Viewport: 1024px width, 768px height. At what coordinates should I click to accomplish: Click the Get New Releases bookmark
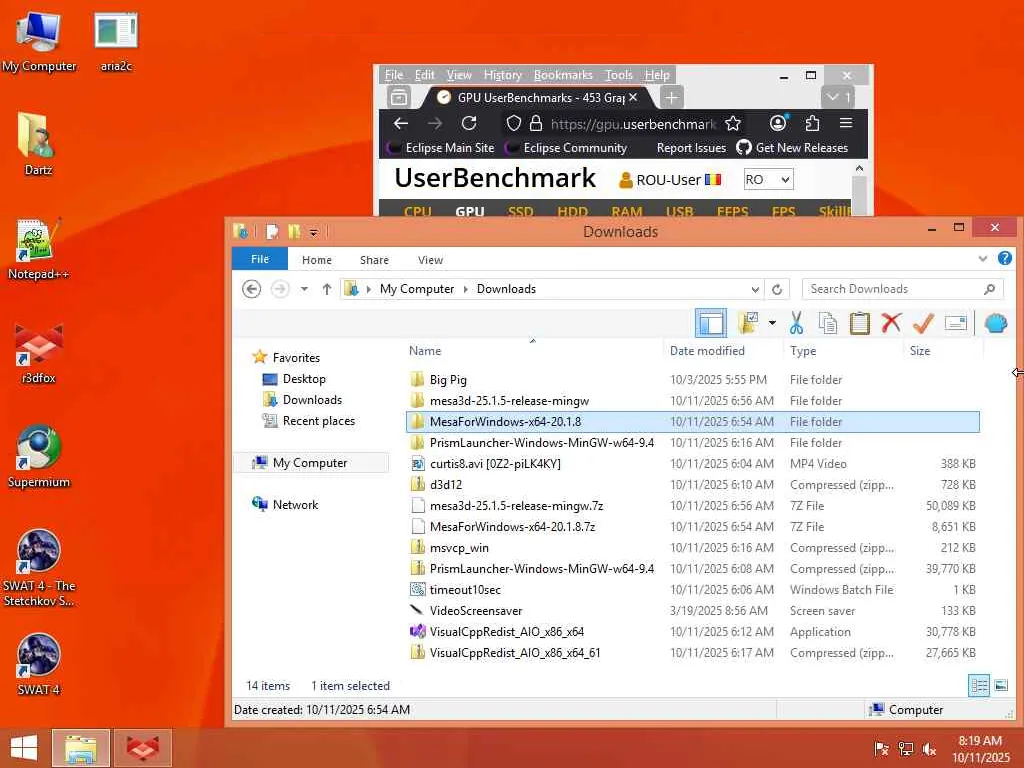(792, 148)
